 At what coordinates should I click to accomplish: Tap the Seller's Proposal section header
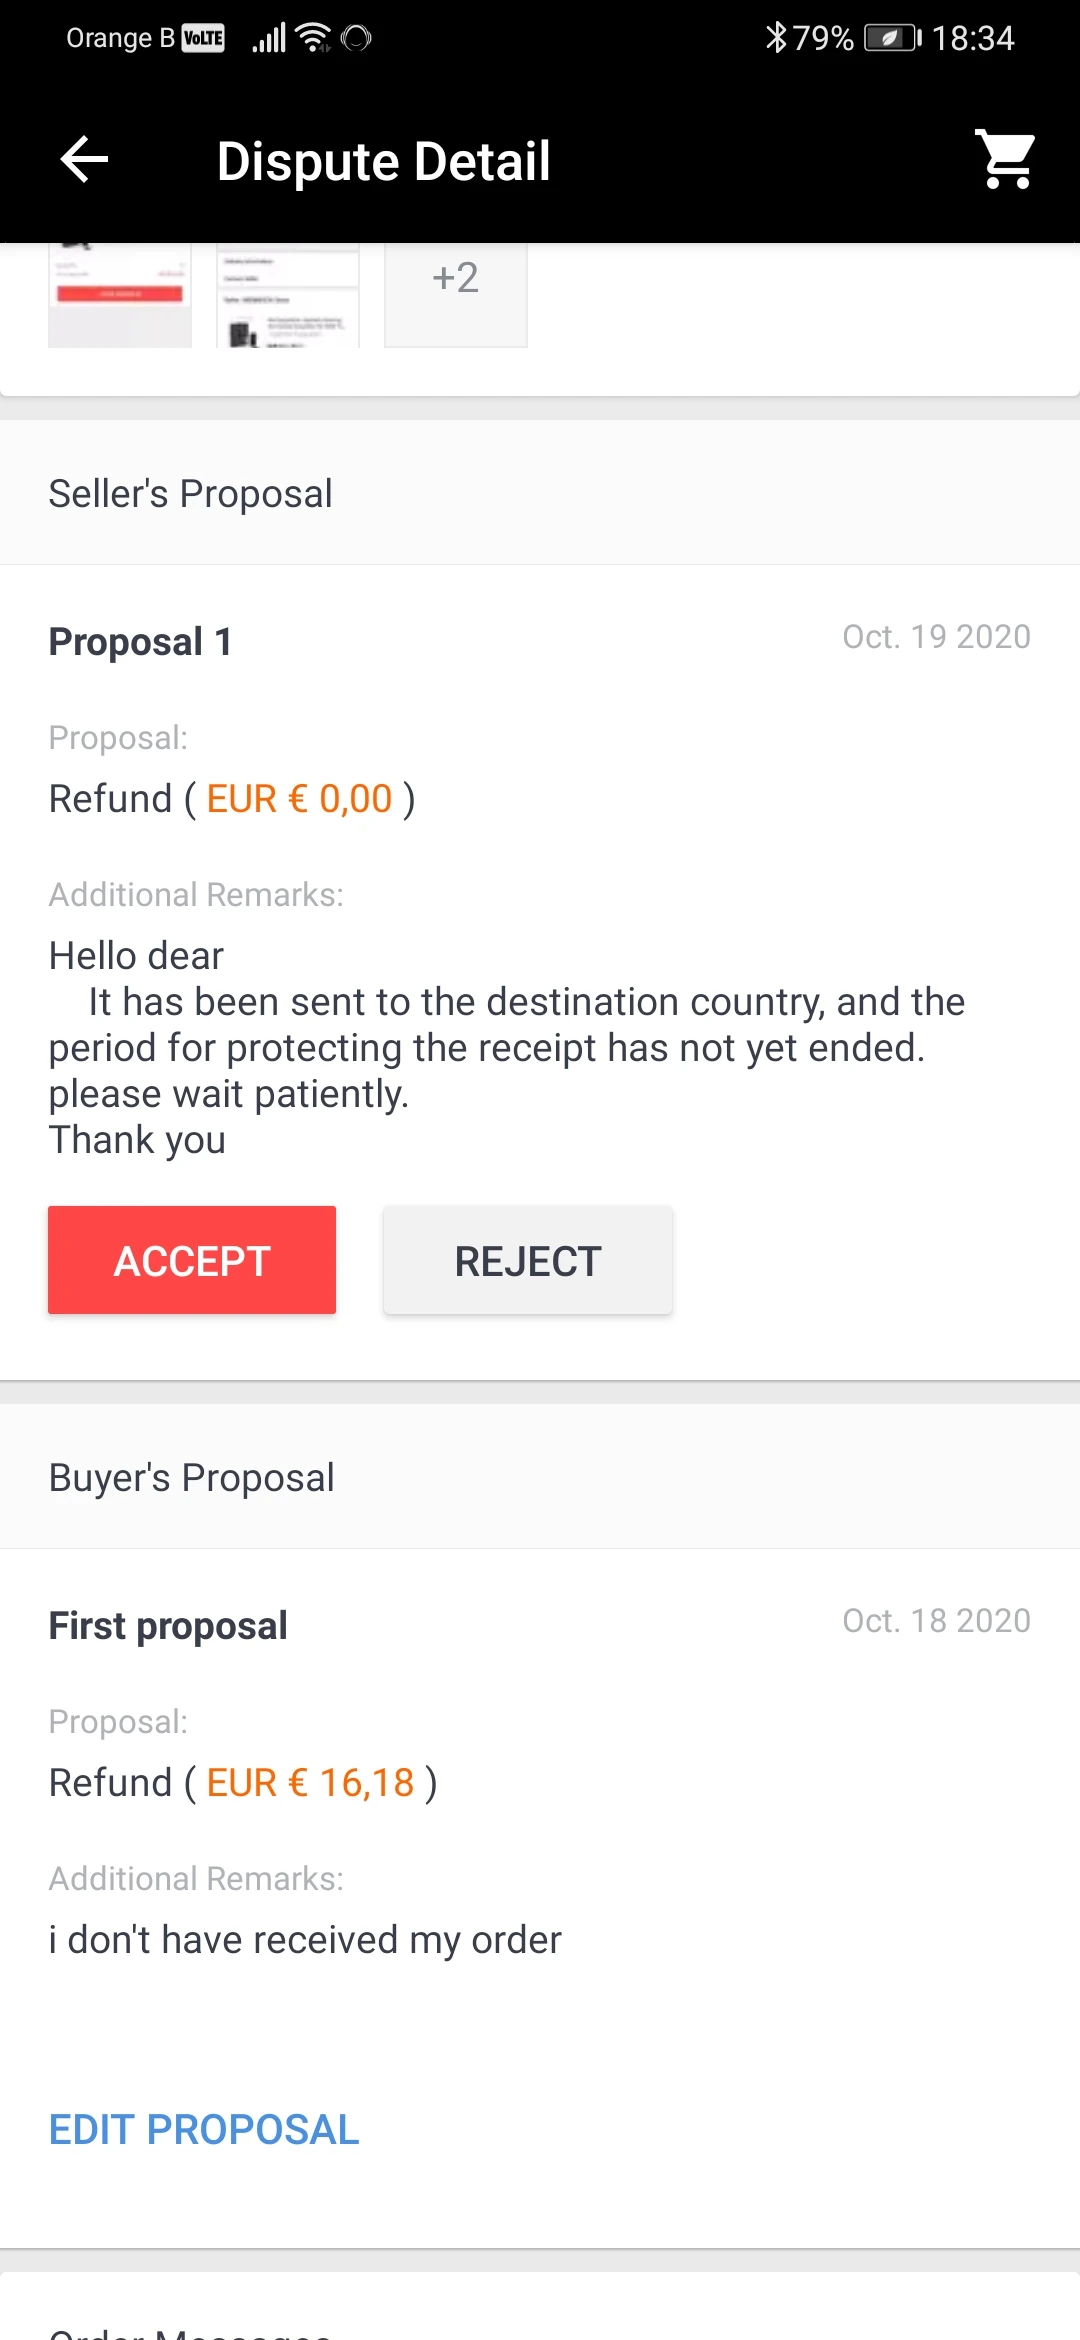[191, 494]
